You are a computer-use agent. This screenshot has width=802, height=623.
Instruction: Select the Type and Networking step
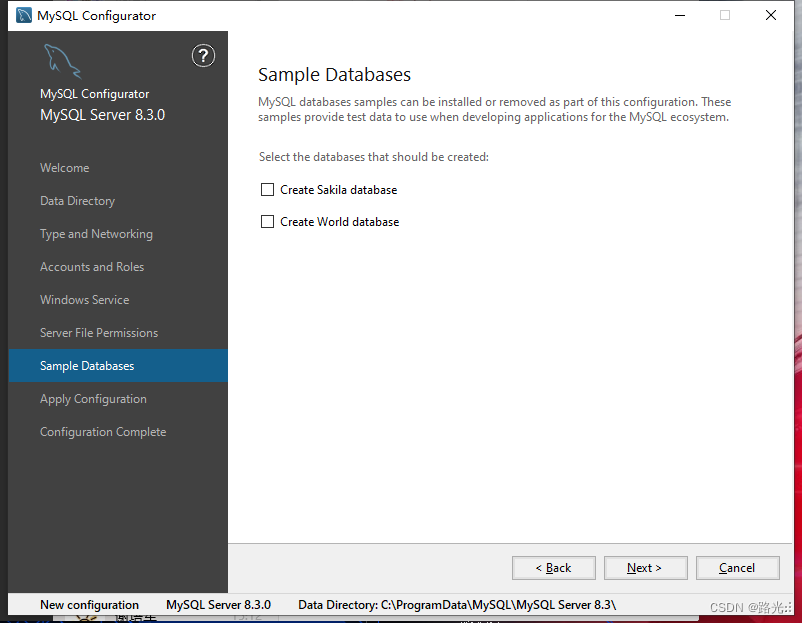(x=96, y=233)
